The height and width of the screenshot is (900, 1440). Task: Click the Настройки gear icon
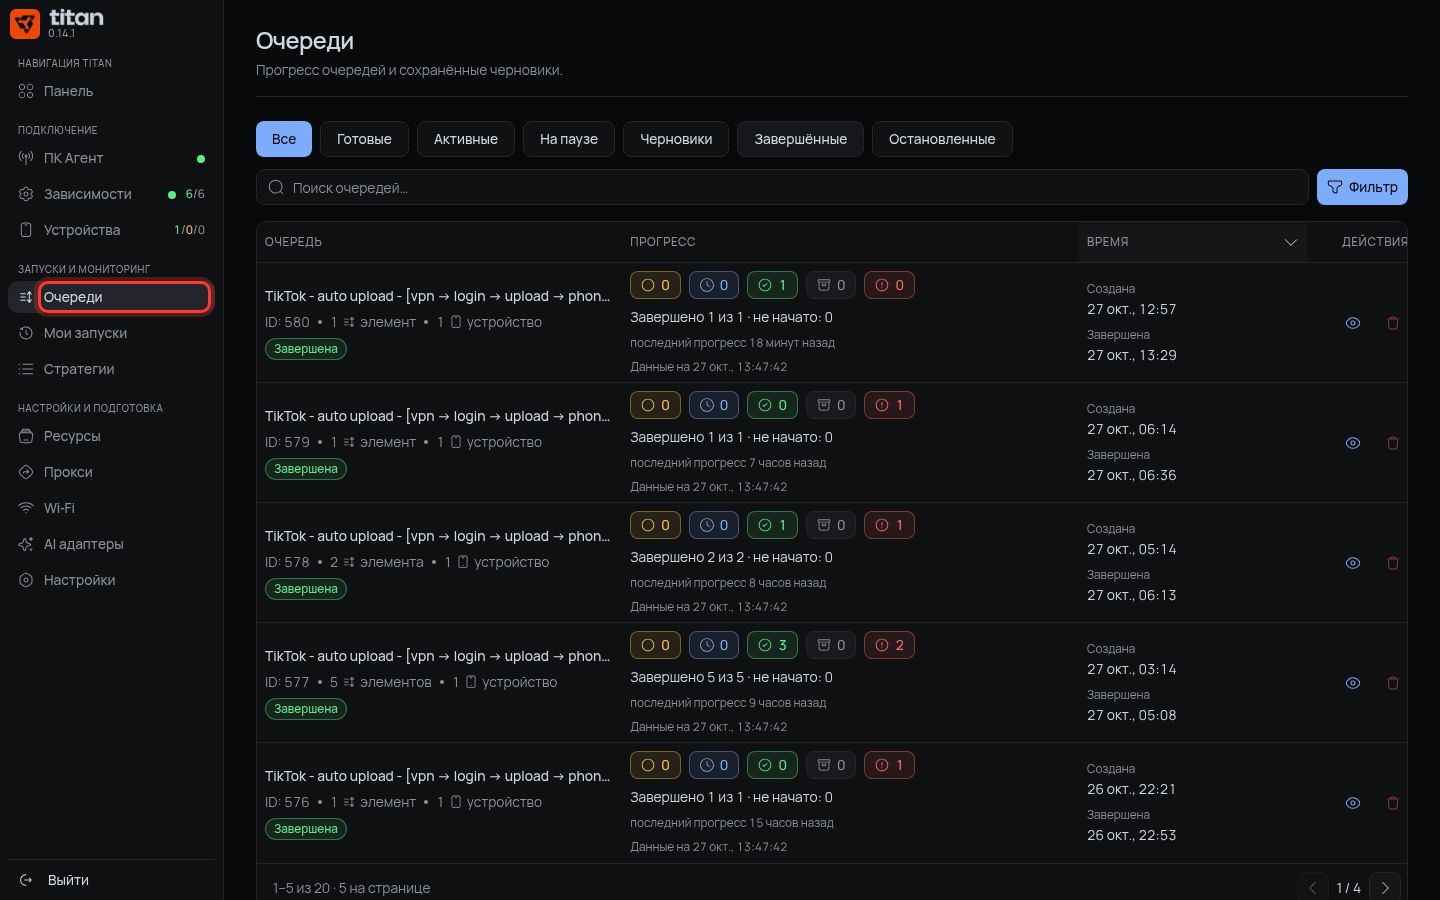(x=26, y=580)
